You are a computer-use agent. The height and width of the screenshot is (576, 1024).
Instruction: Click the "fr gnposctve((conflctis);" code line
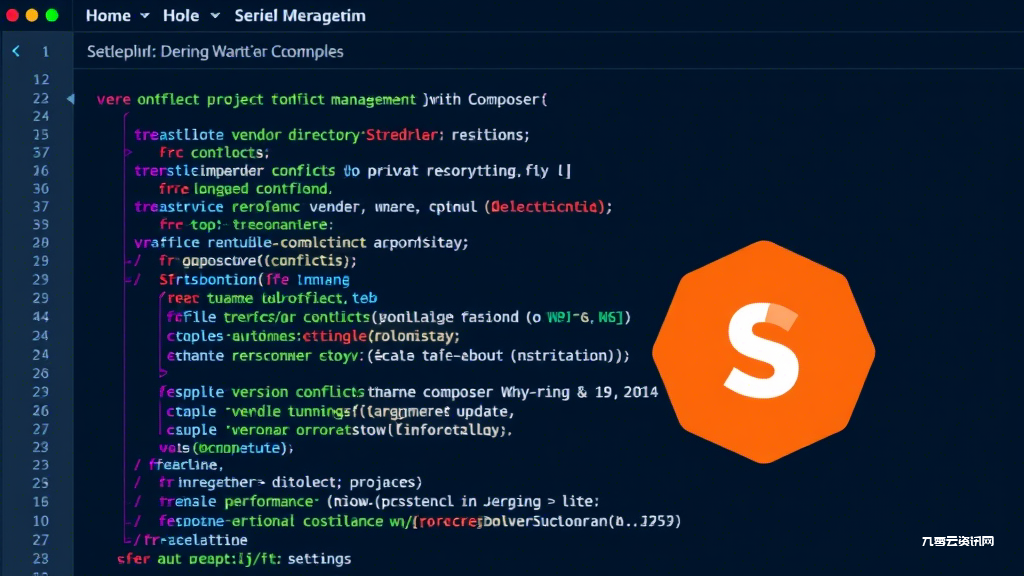(258, 261)
